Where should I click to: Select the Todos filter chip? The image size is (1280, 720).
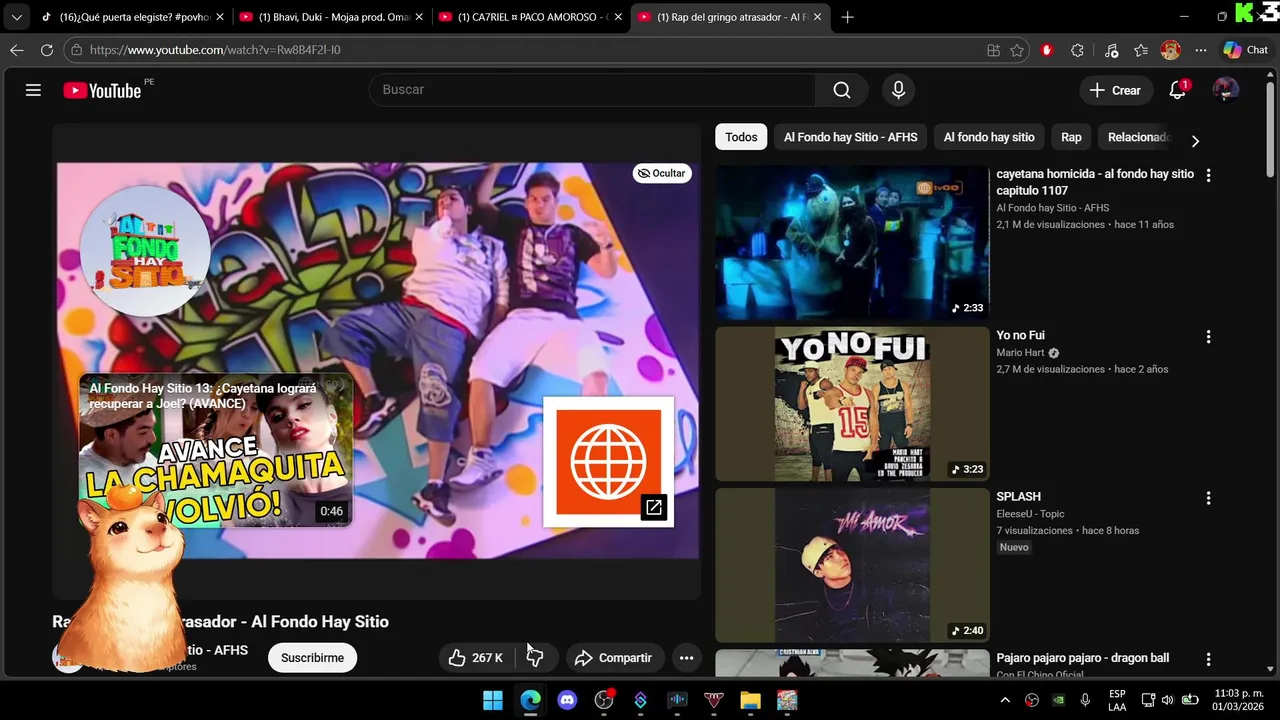(x=741, y=137)
